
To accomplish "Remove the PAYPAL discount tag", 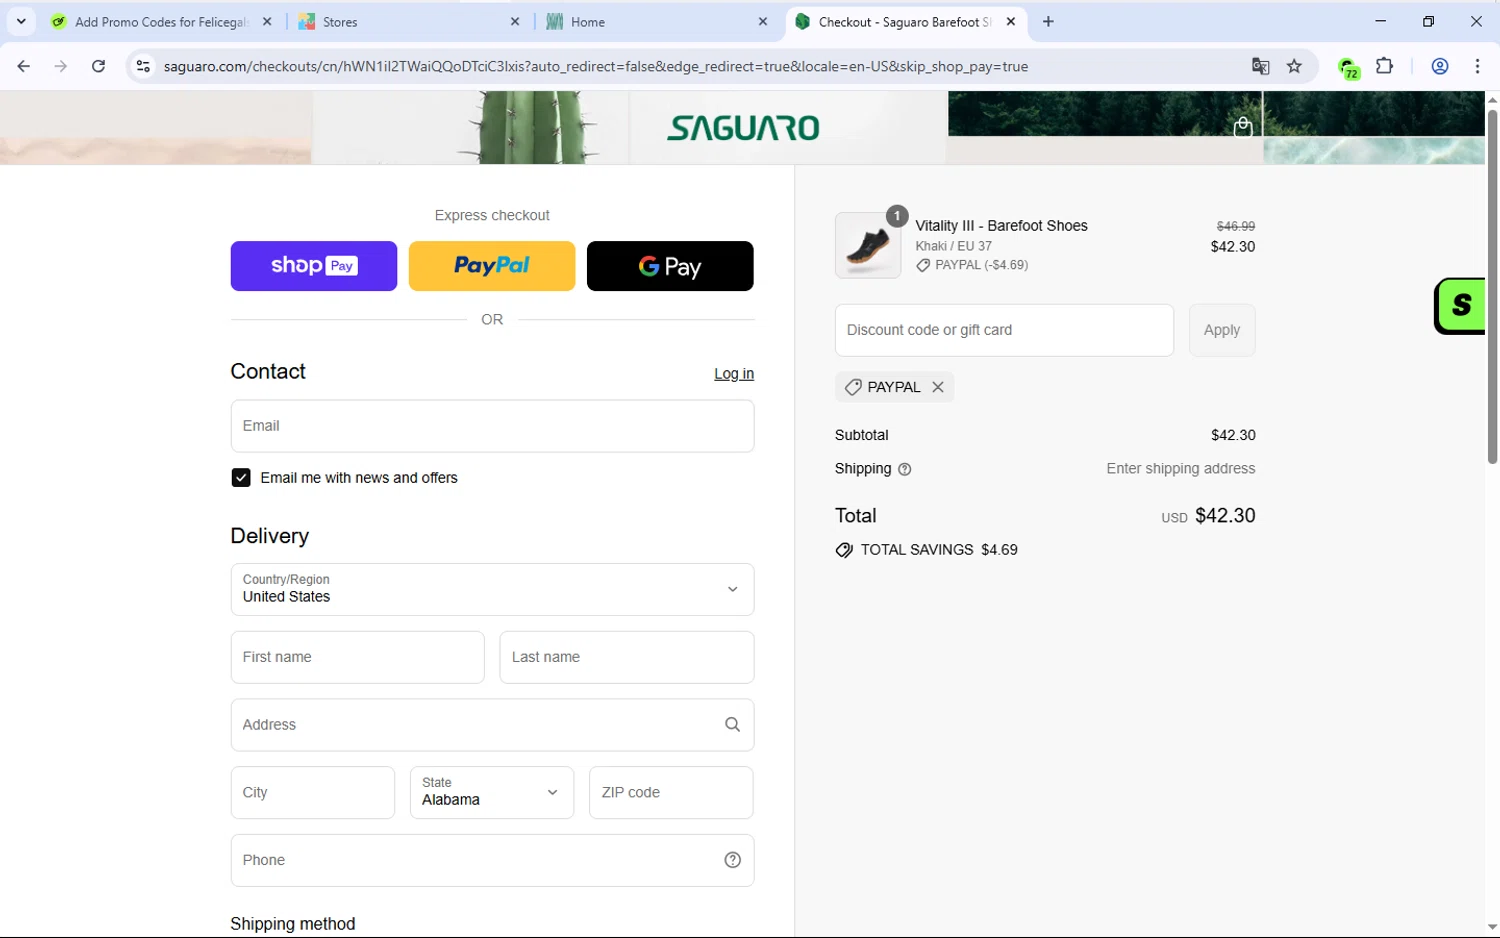I will pos(938,387).
